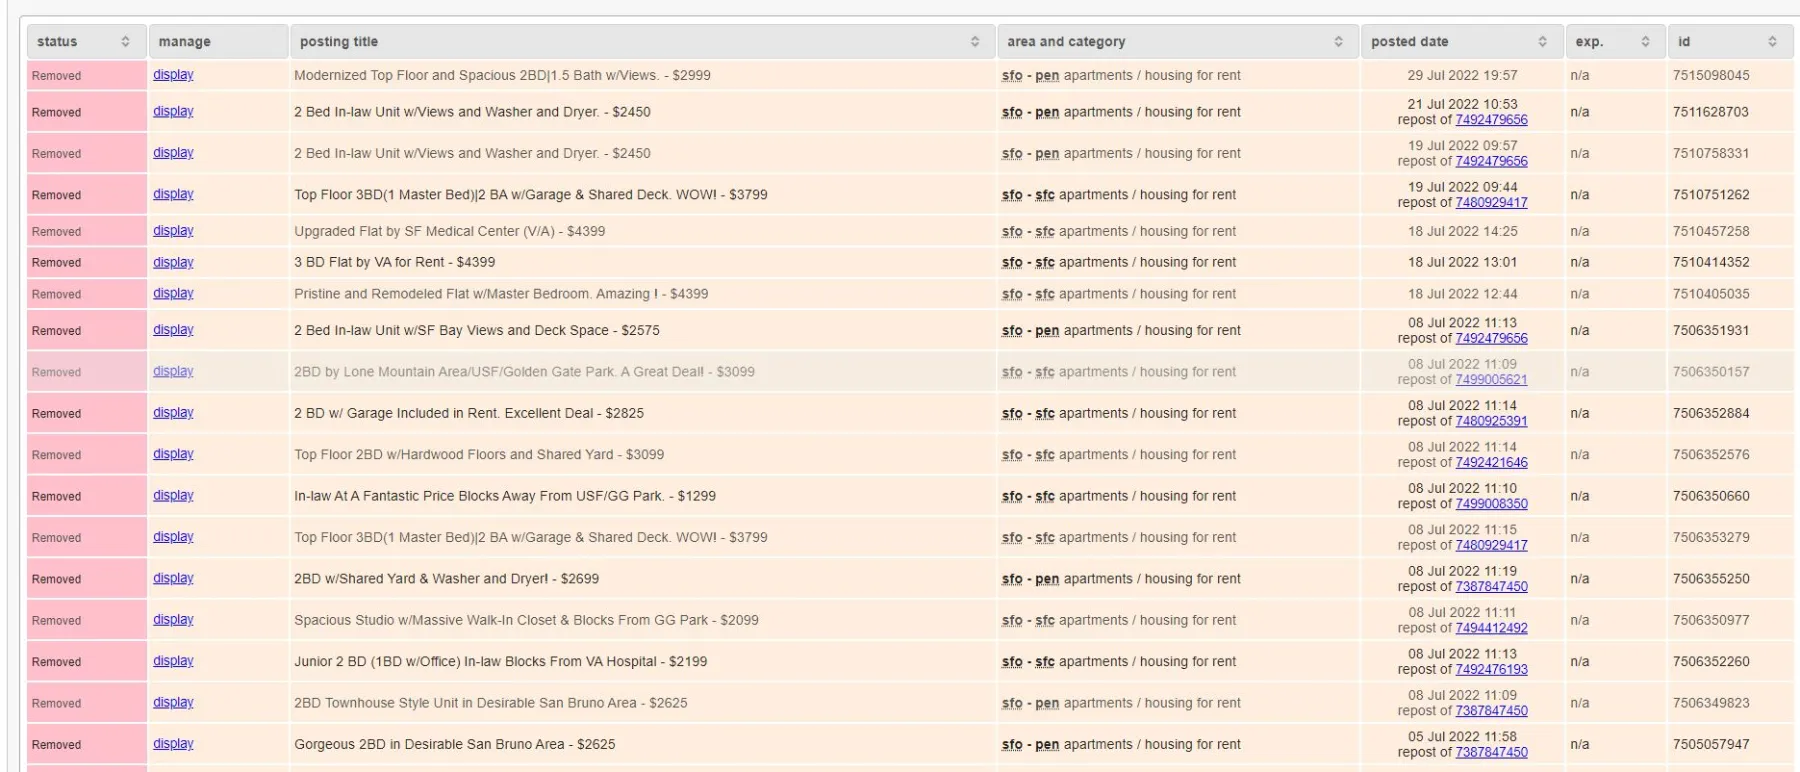
Task: Open display link for posting 7510758331
Action: click(173, 153)
